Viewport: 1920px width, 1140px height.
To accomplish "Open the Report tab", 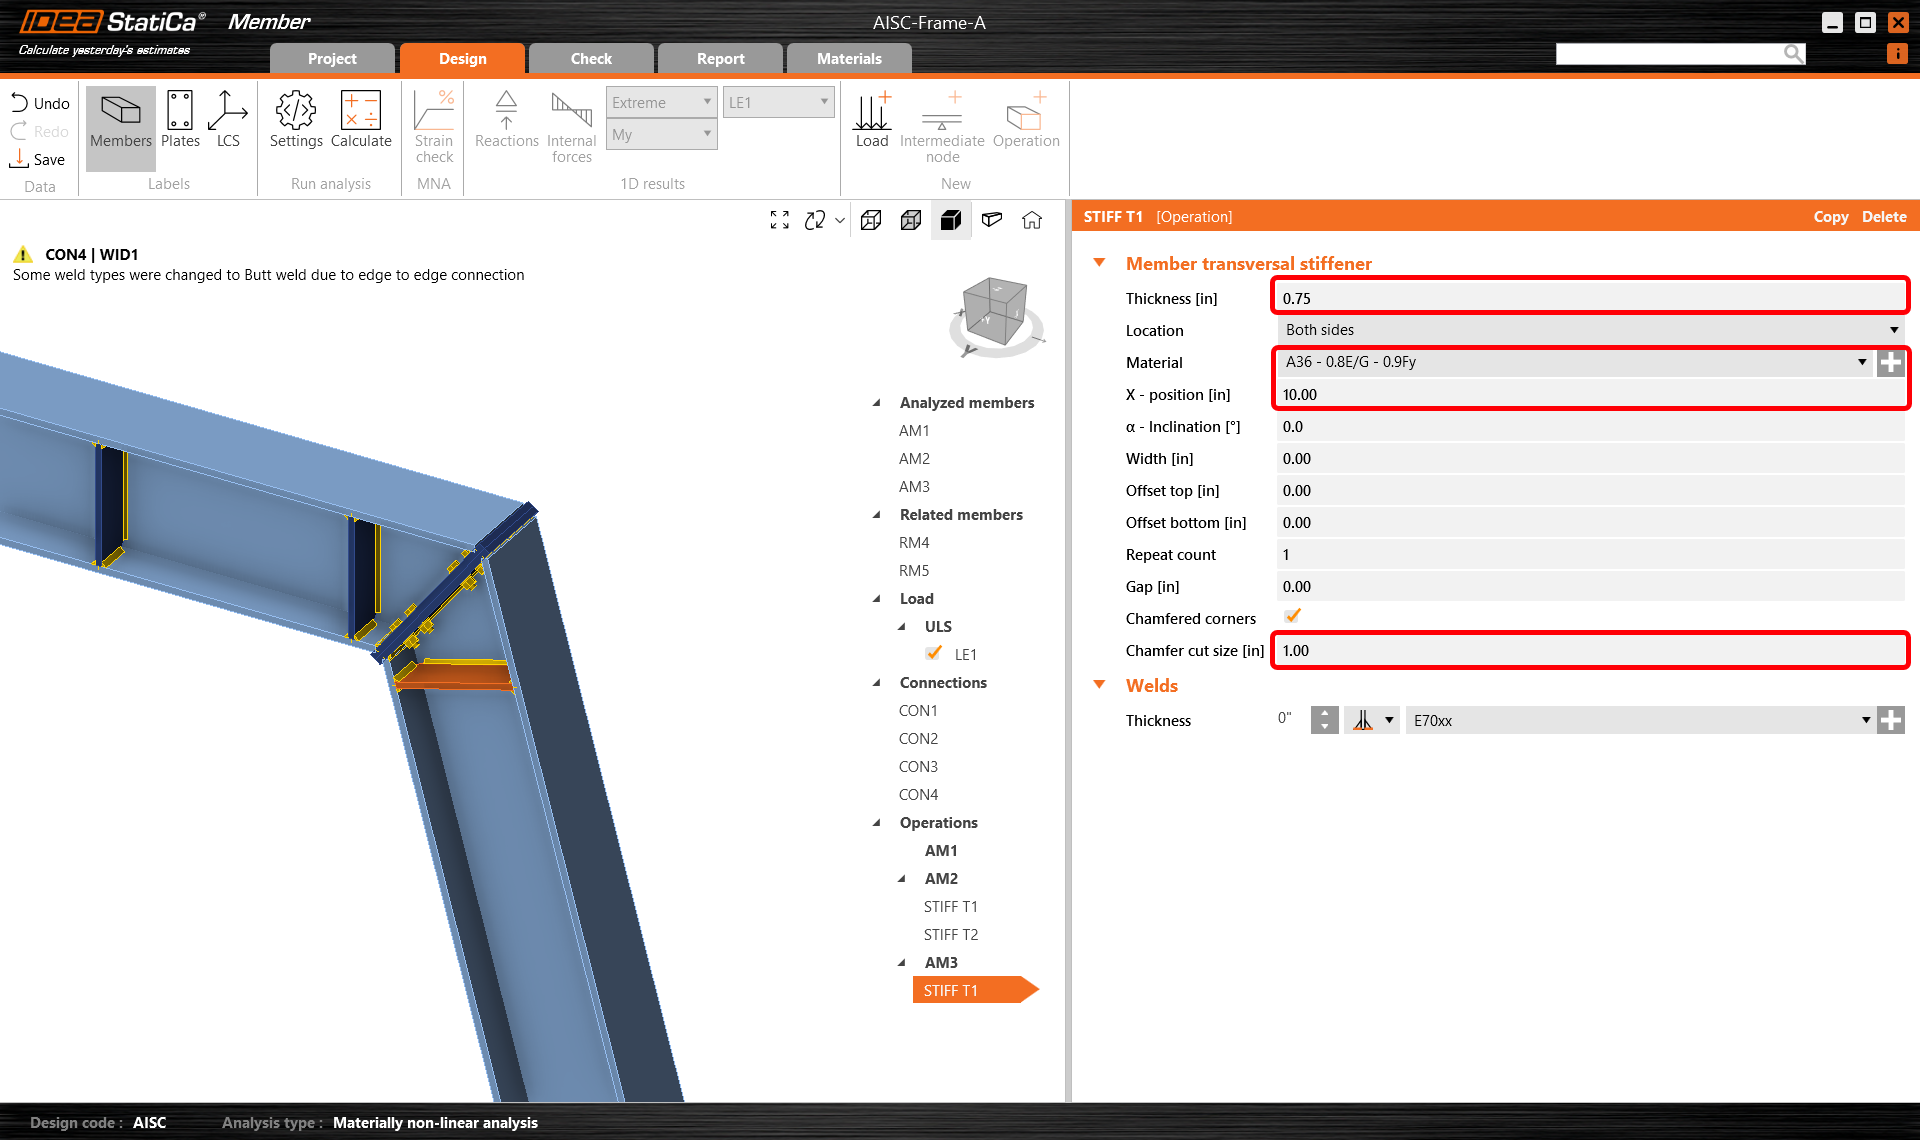I will click(720, 58).
